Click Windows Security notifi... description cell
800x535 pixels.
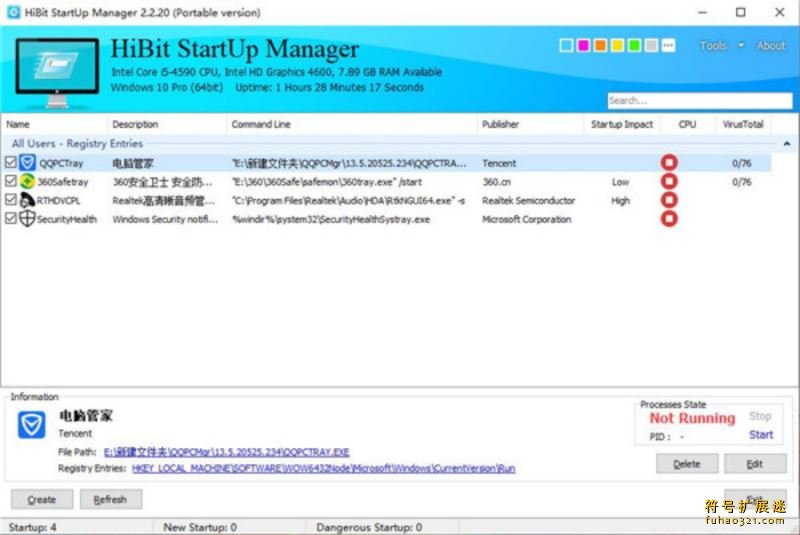165,219
